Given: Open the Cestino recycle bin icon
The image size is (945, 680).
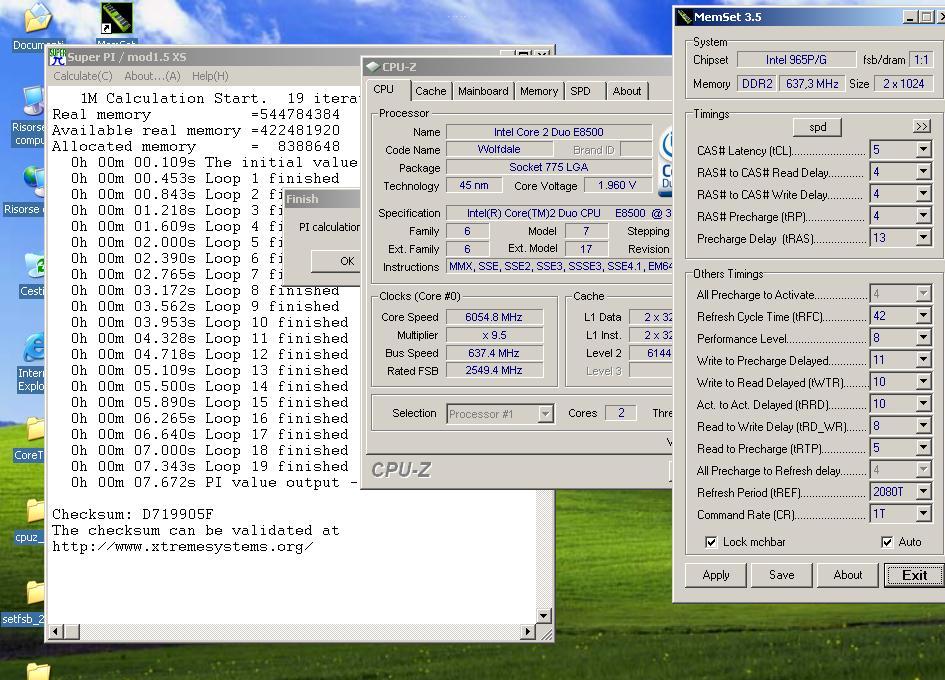Looking at the screenshot, I should (34, 272).
